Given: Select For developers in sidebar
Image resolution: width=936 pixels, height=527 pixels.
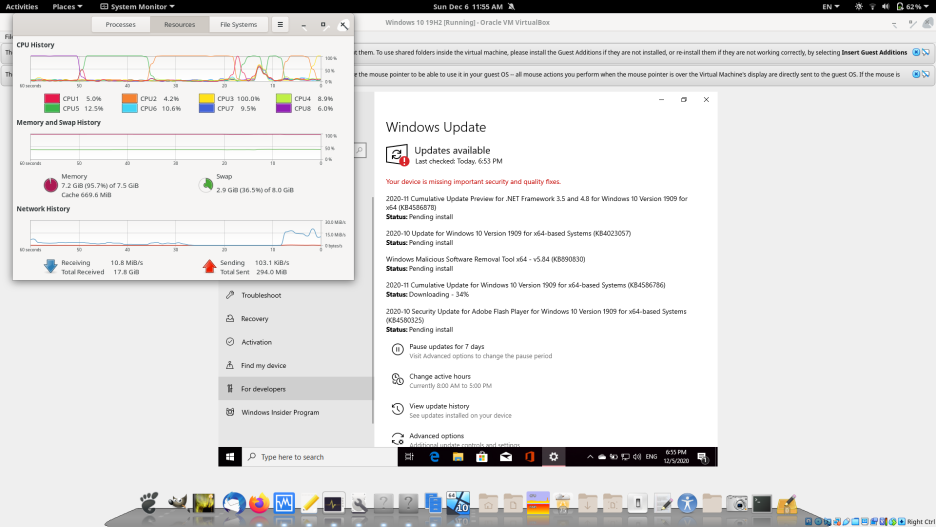Looking at the screenshot, I should (x=295, y=389).
